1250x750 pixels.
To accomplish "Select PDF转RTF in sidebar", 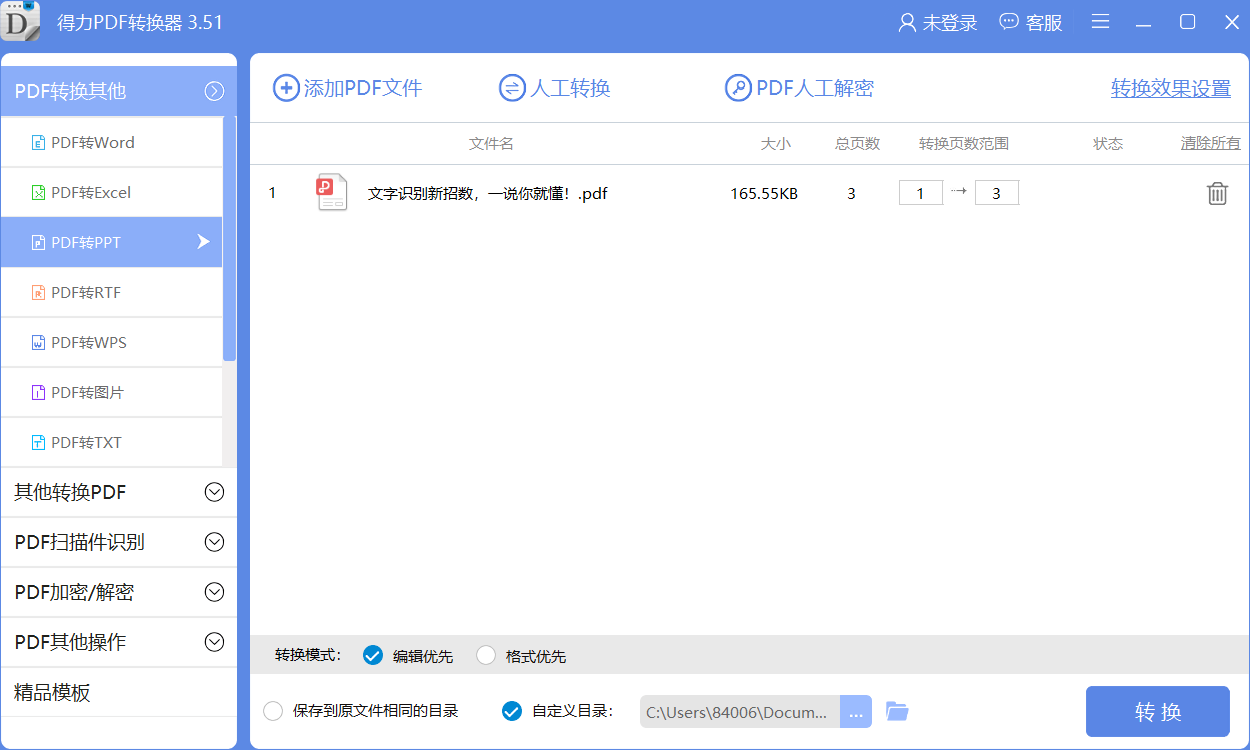I will 111,292.
